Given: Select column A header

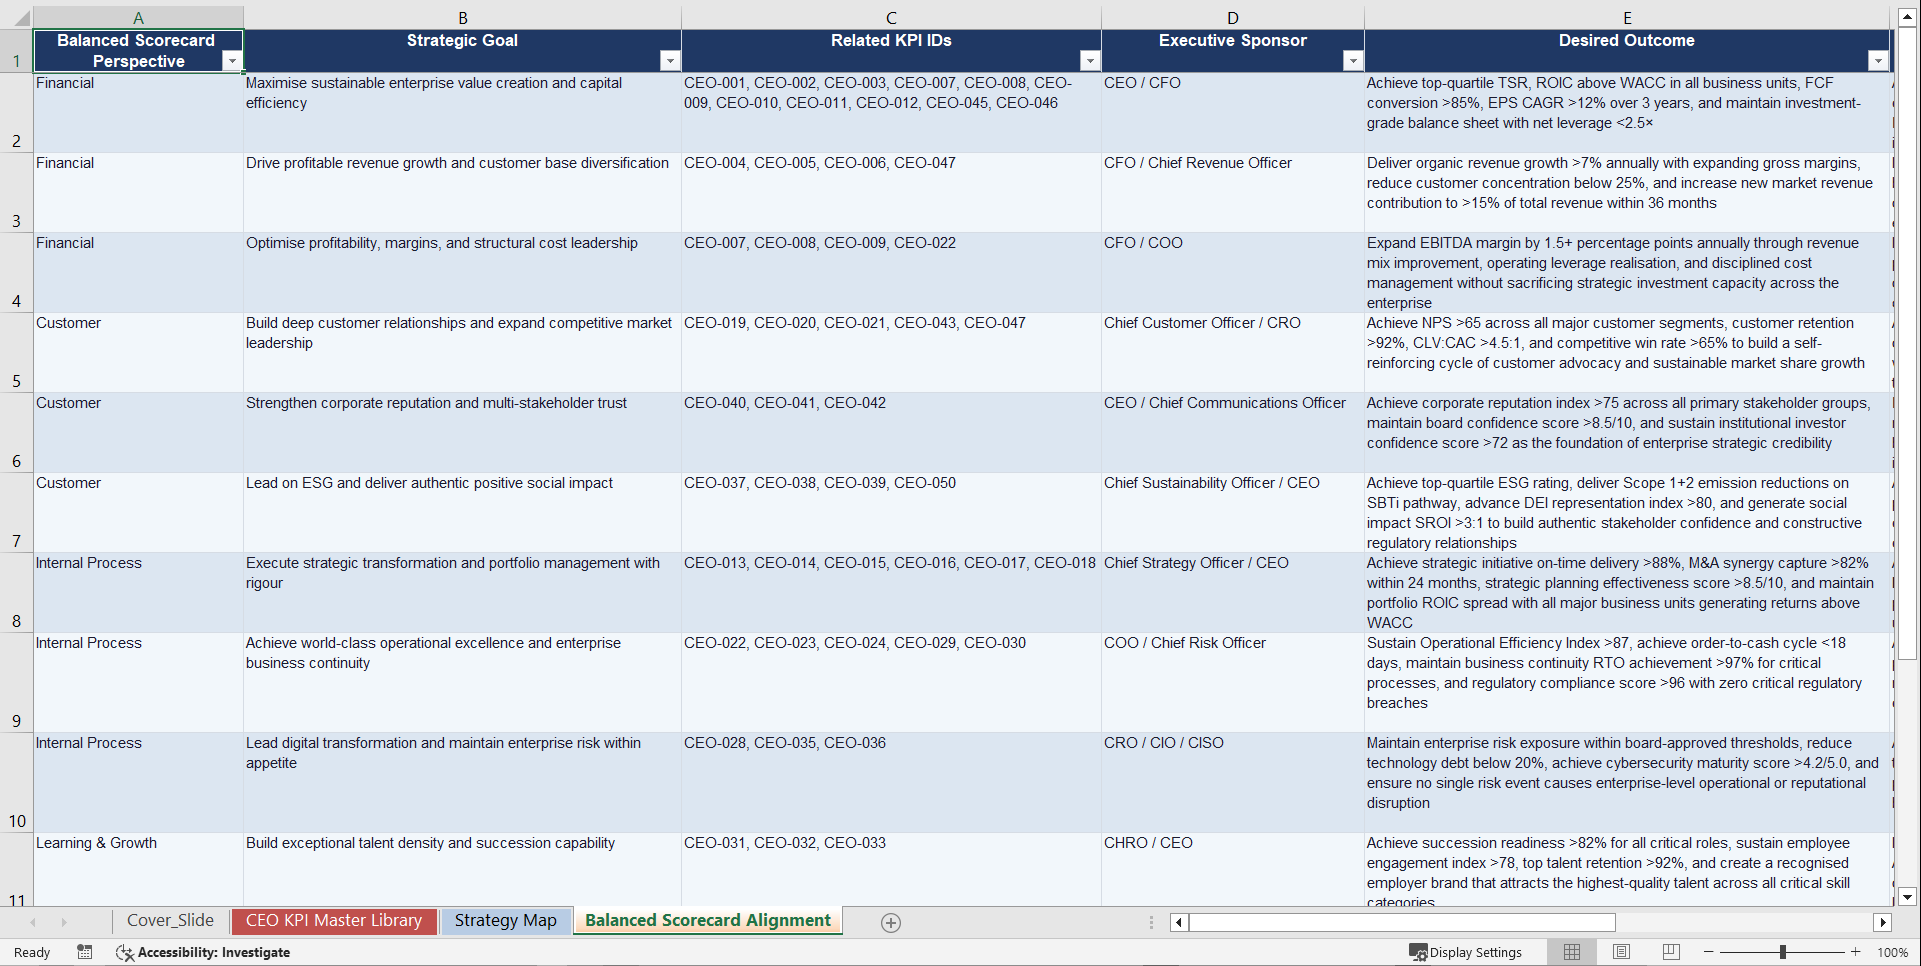Looking at the screenshot, I should 138,18.
